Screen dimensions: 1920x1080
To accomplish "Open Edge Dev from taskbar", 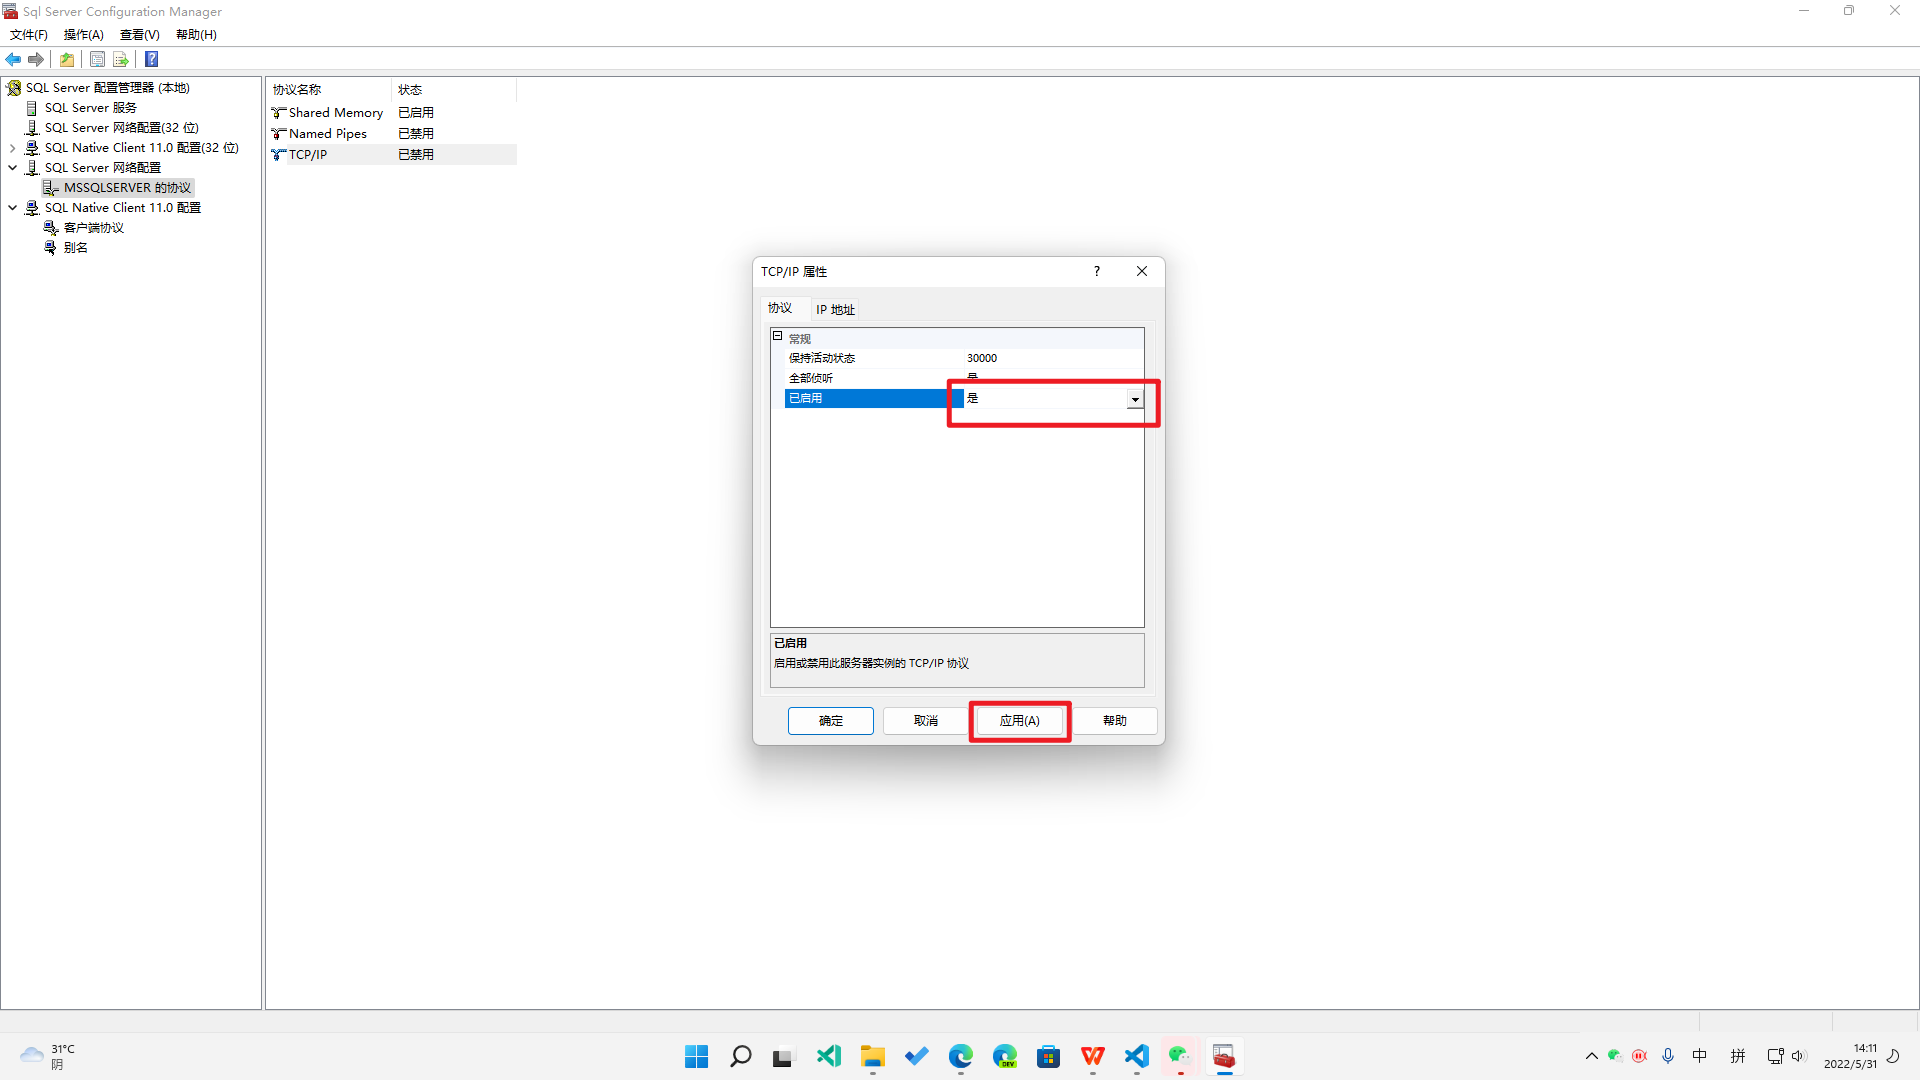I will pos(1005,1056).
